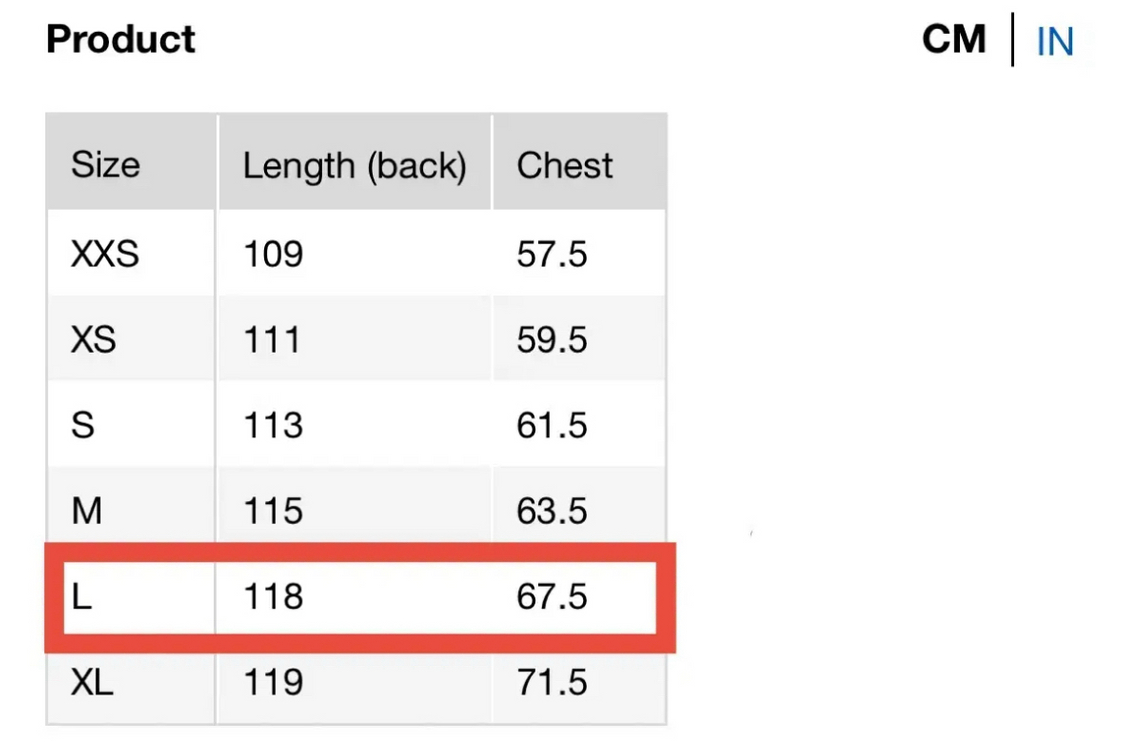
Task: Select the XXS size row label
Action: (x=105, y=254)
